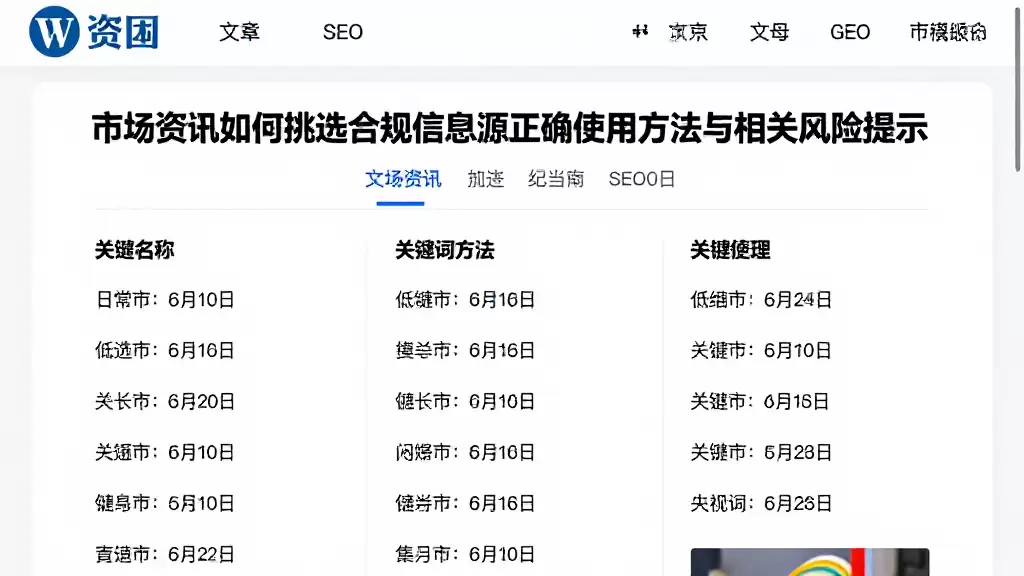1024x576 pixels.
Task: Click the 键长市: 6月10日 row
Action: [465, 402]
